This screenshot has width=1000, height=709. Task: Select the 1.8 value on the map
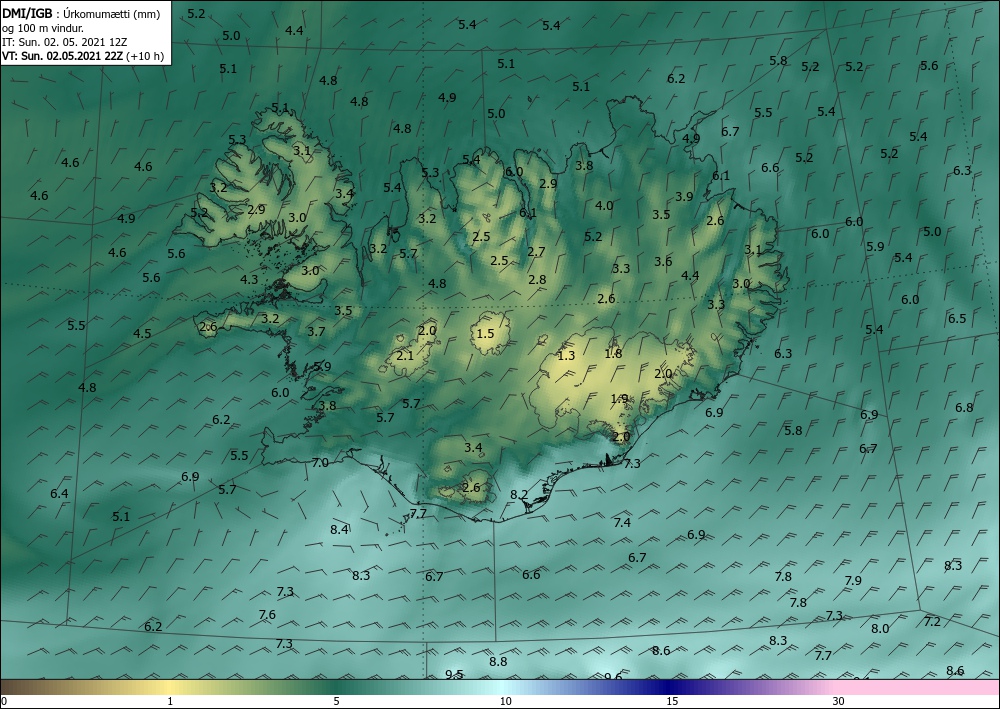tap(613, 353)
